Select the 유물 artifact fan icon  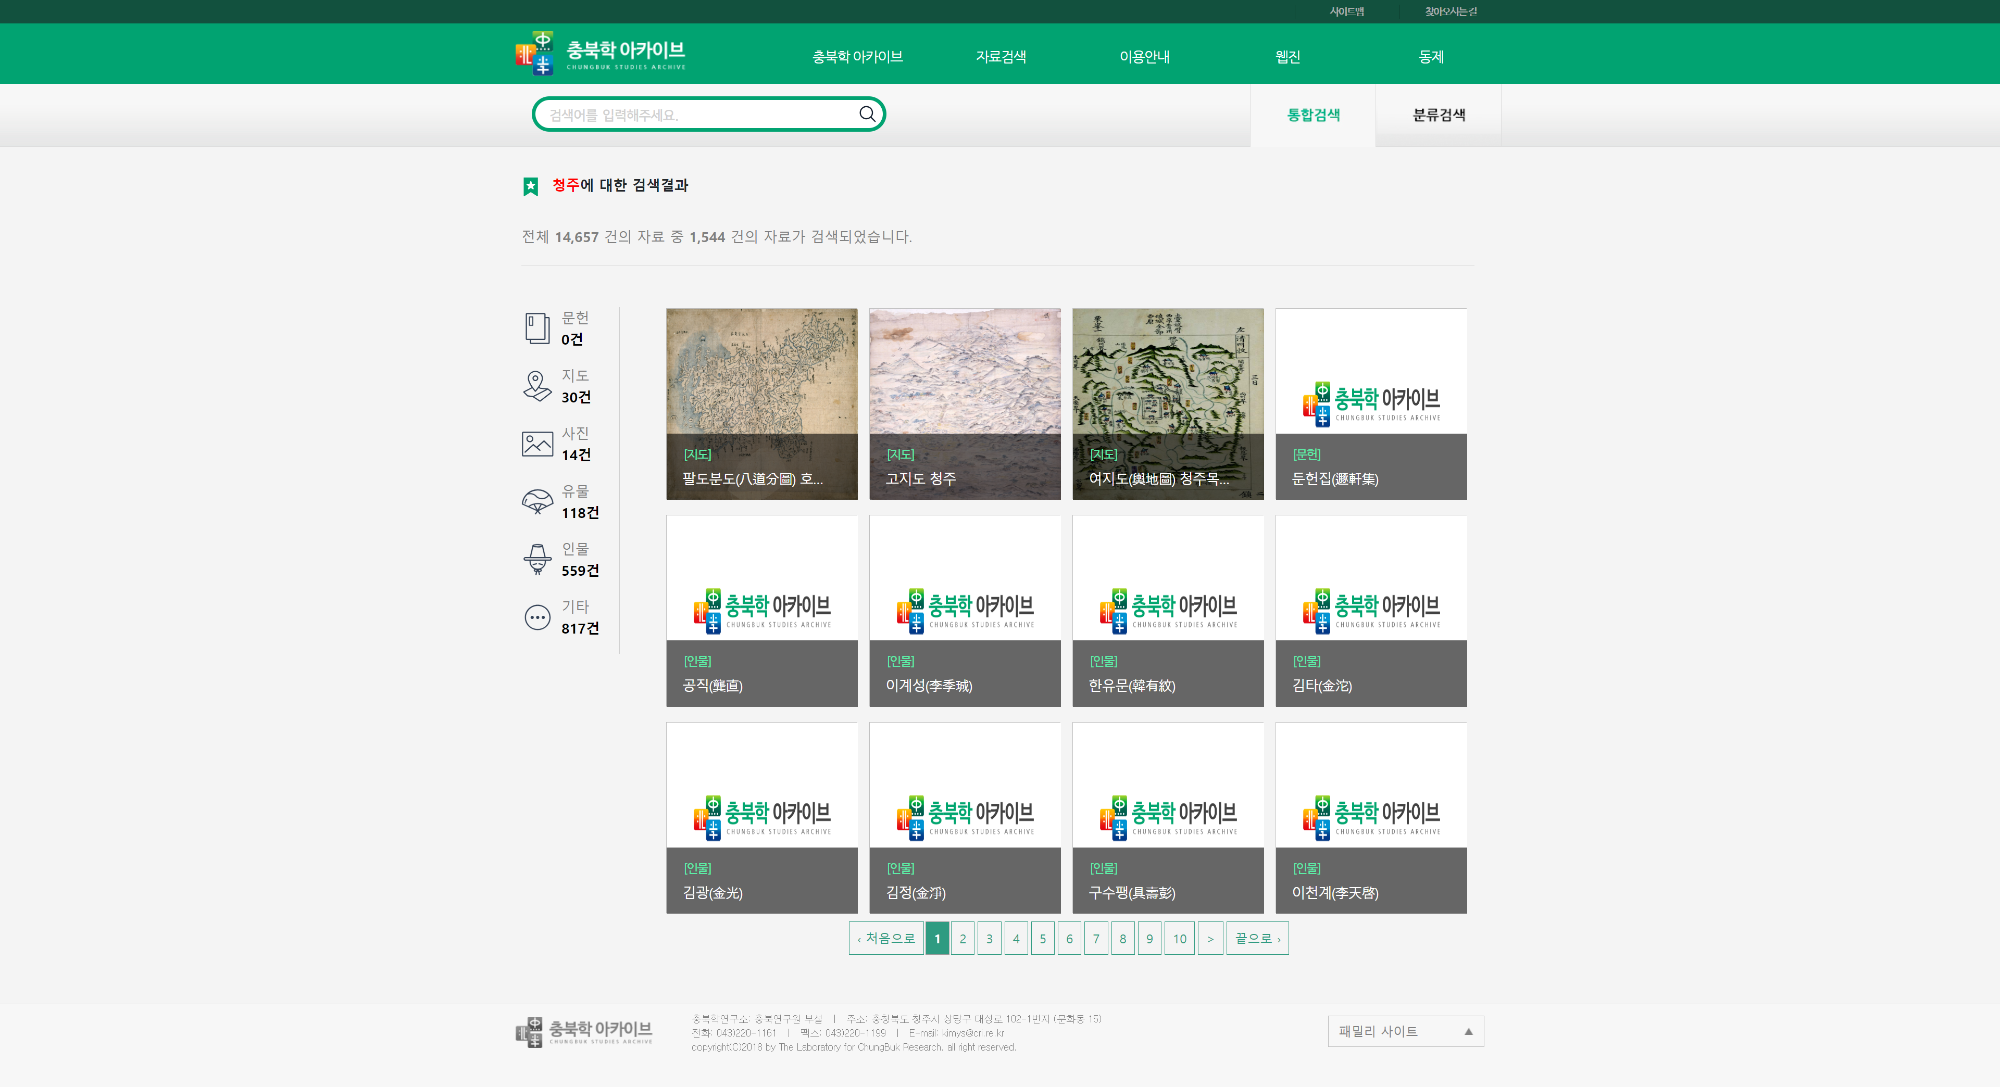pos(537,501)
